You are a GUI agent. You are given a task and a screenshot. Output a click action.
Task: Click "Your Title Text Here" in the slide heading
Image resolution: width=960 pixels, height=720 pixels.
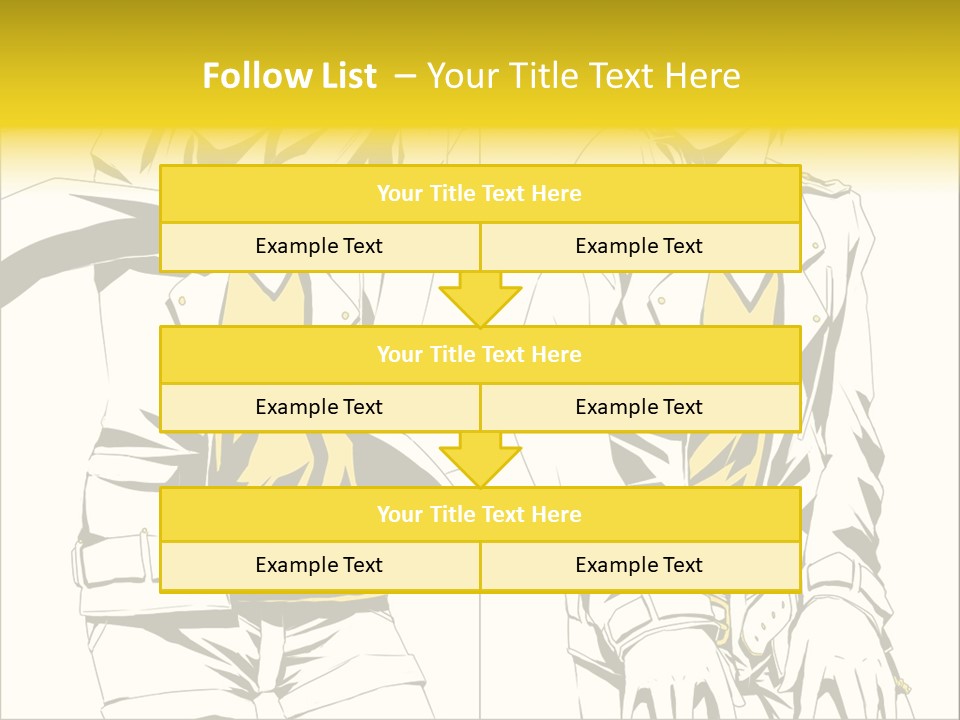583,76
